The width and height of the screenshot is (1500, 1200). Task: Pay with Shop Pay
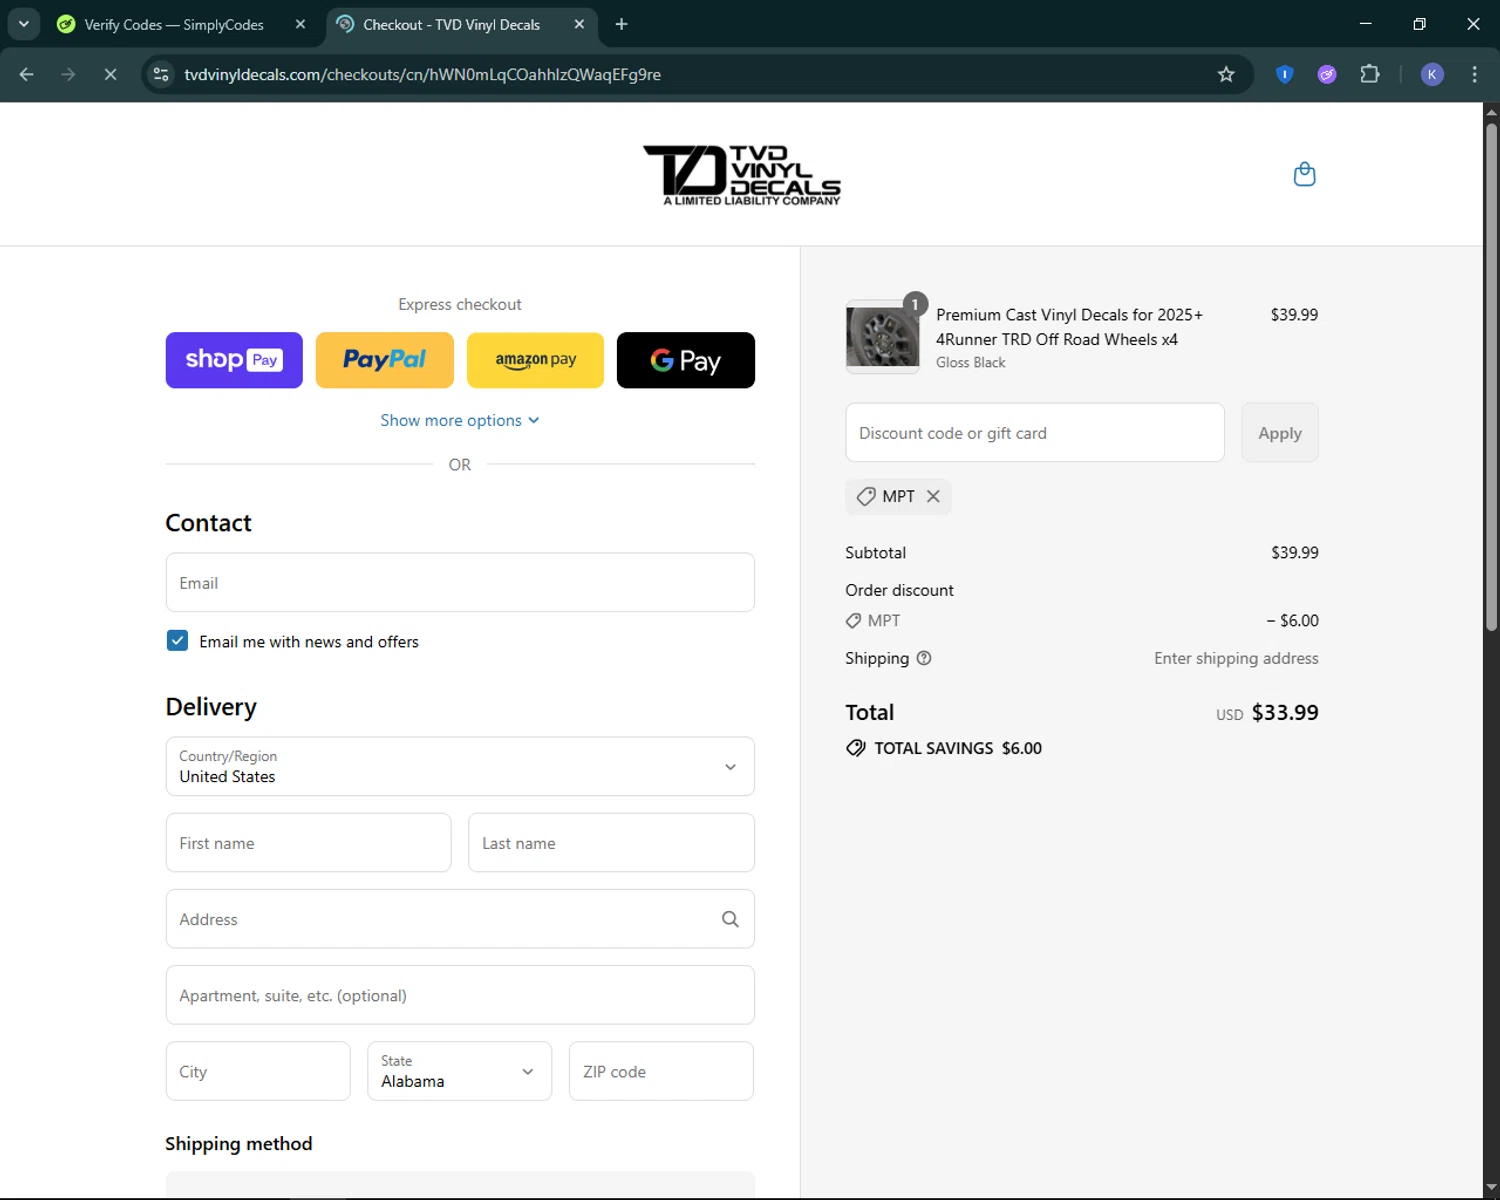[x=234, y=360]
